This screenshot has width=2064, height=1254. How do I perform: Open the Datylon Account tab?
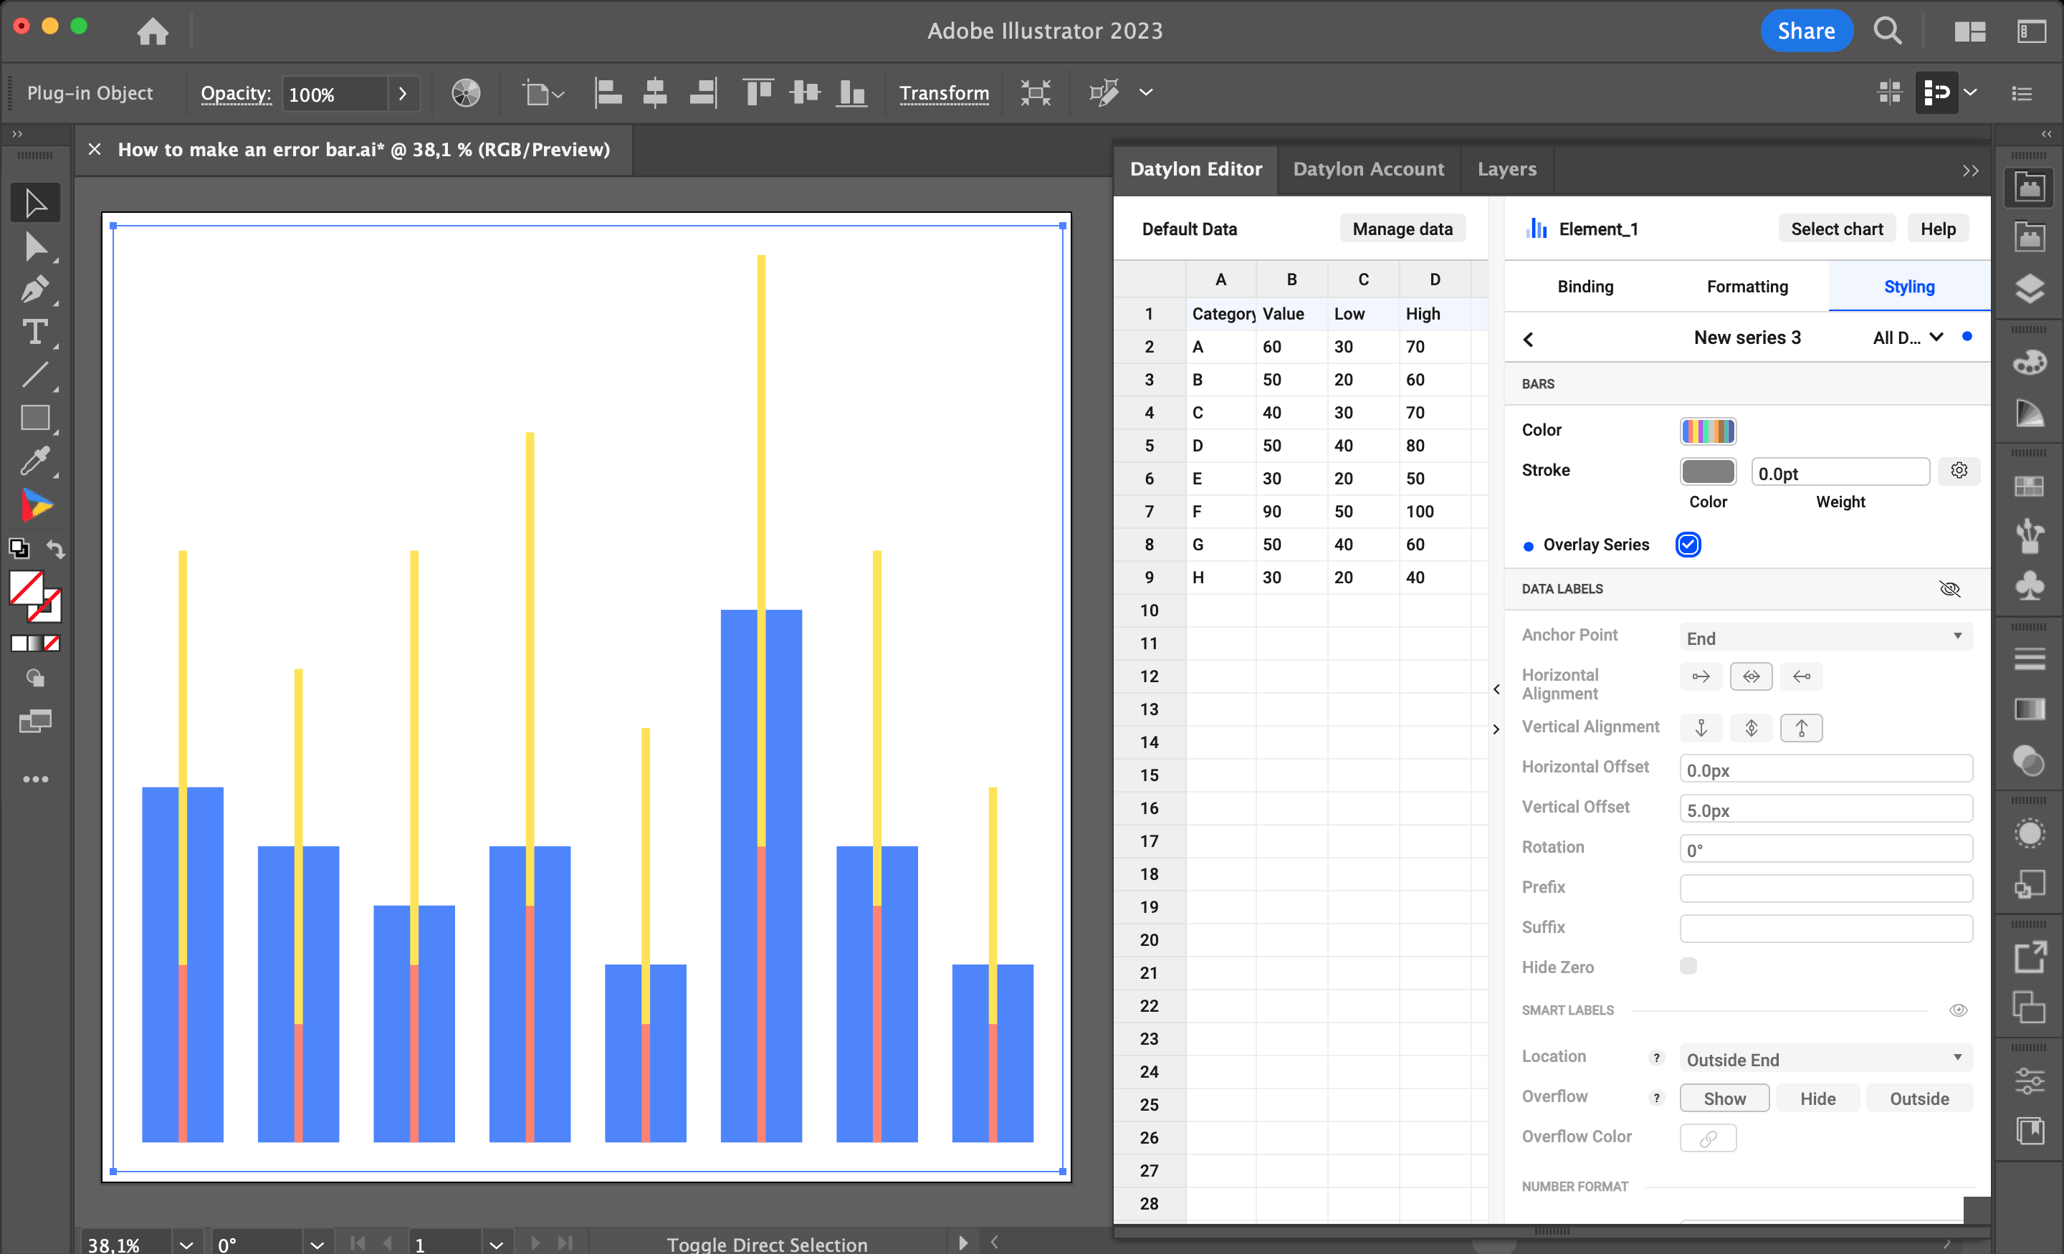[1369, 169]
